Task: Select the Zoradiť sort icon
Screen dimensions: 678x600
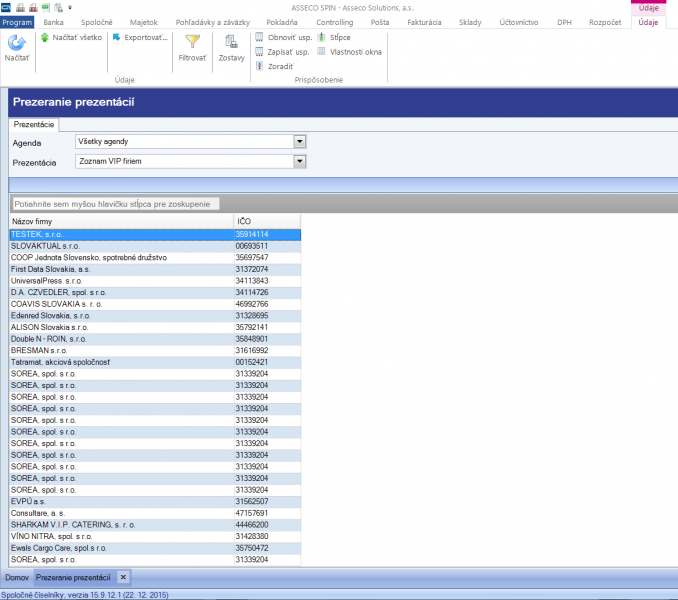Action: [259, 66]
